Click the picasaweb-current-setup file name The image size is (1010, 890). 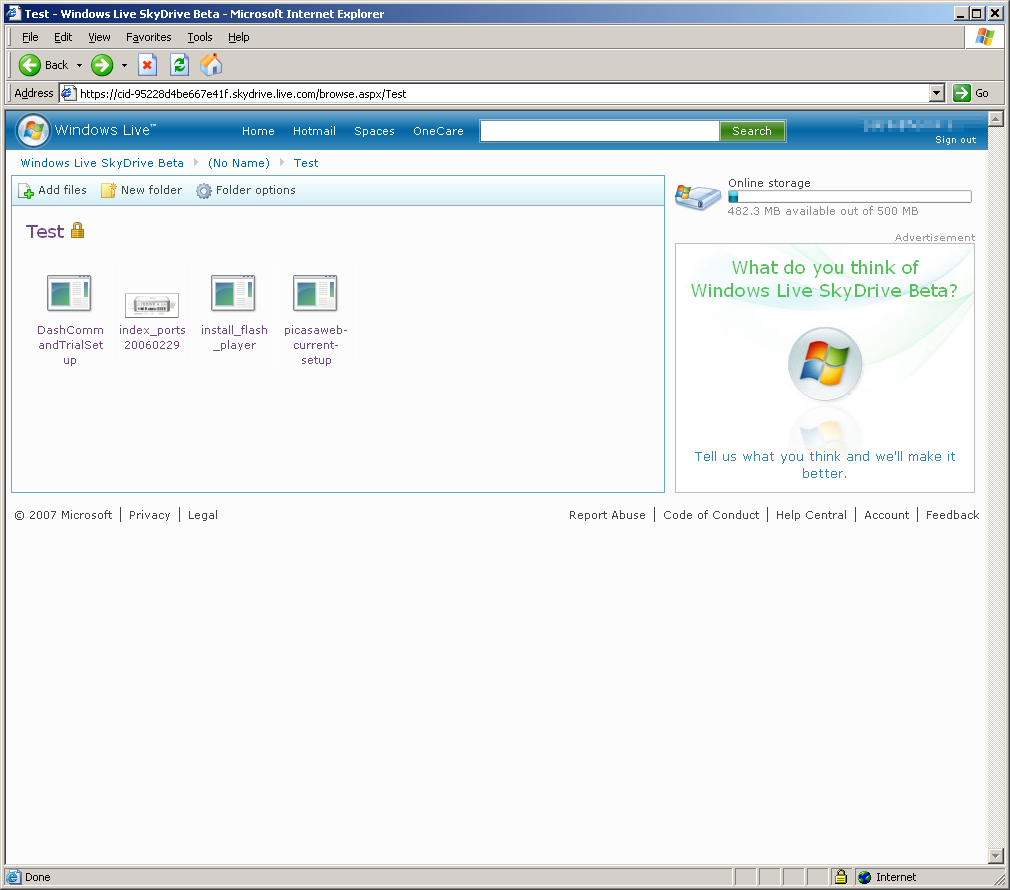pos(316,345)
